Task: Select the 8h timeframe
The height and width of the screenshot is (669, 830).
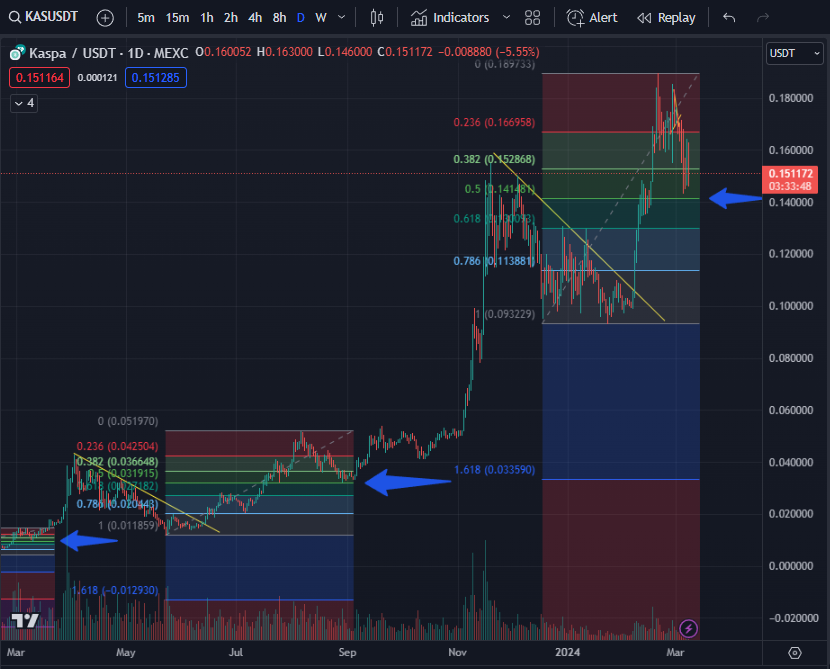Action: 279,18
